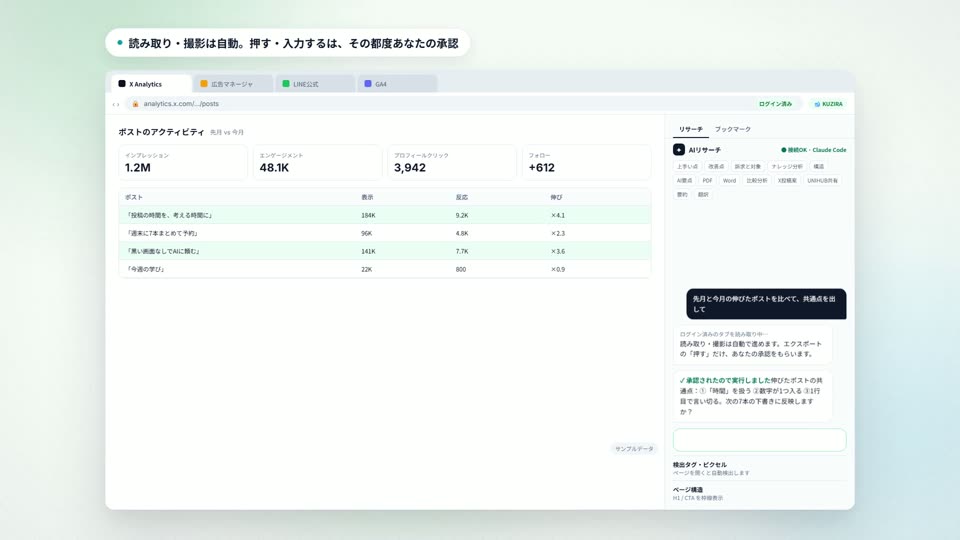Click the 改善点 chip

[x=716, y=167]
